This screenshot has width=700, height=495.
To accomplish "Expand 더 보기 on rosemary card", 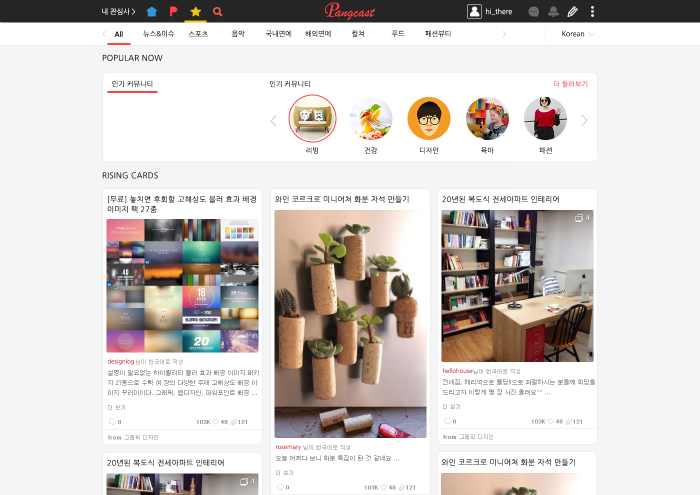I will click(284, 473).
